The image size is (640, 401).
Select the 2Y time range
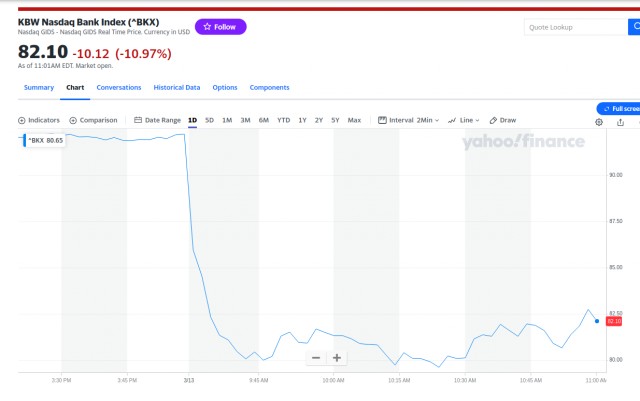point(319,120)
